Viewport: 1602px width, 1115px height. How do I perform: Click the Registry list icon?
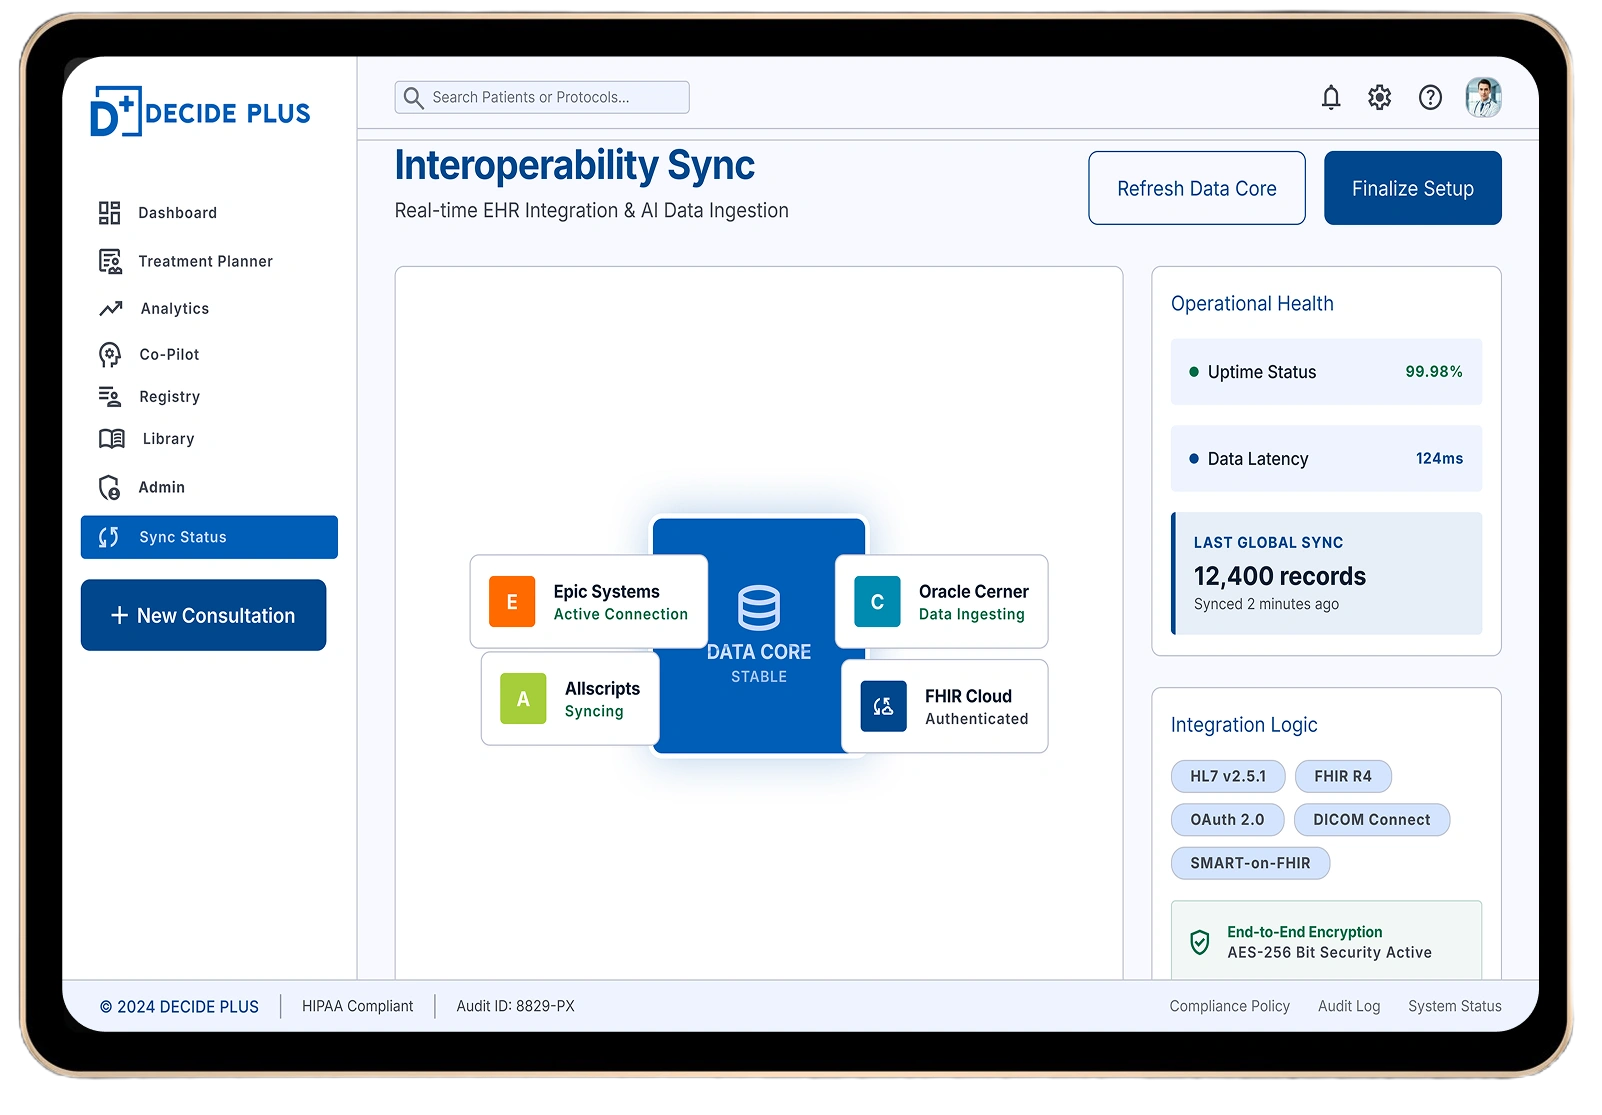coord(110,397)
